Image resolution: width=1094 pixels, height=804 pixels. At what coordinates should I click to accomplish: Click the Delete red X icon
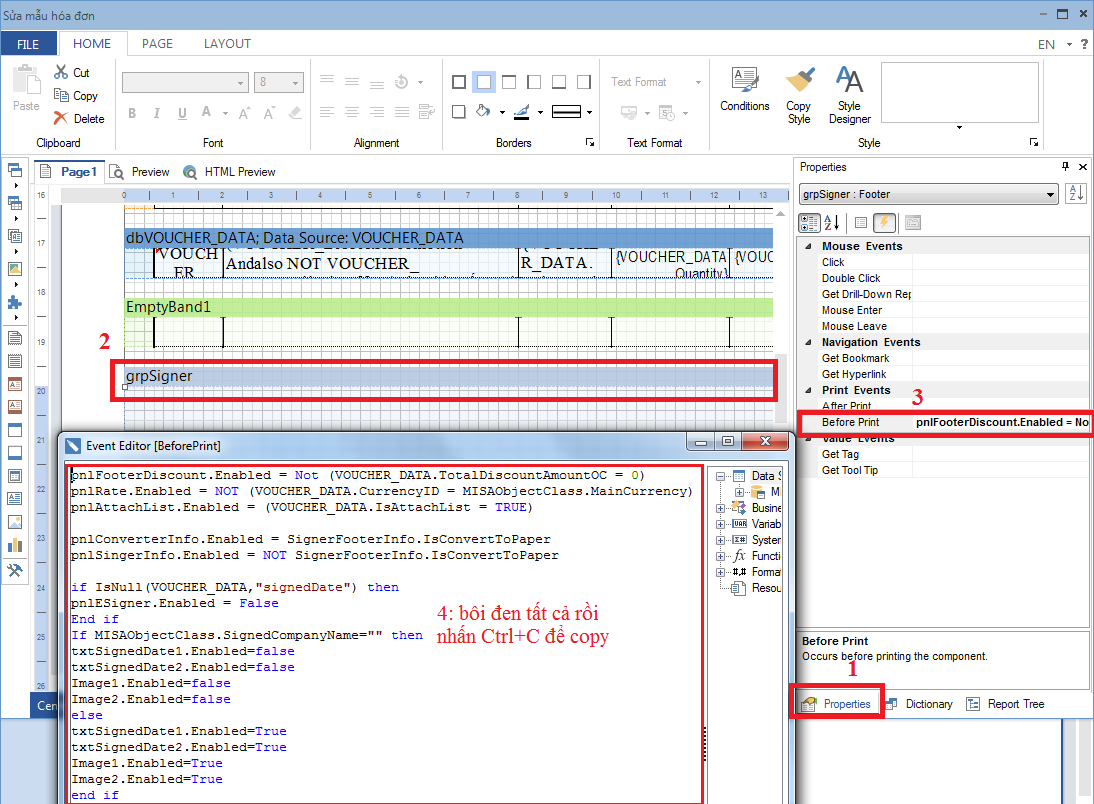click(x=61, y=119)
